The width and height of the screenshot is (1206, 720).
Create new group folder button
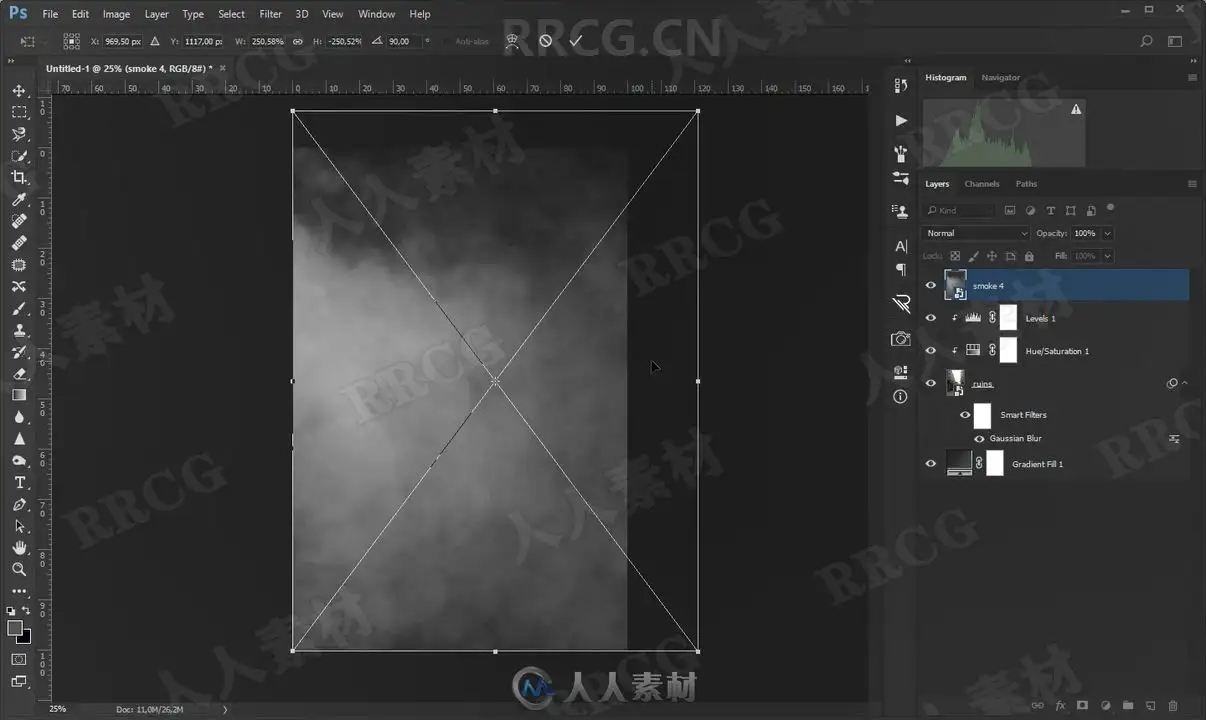[x=1128, y=706]
